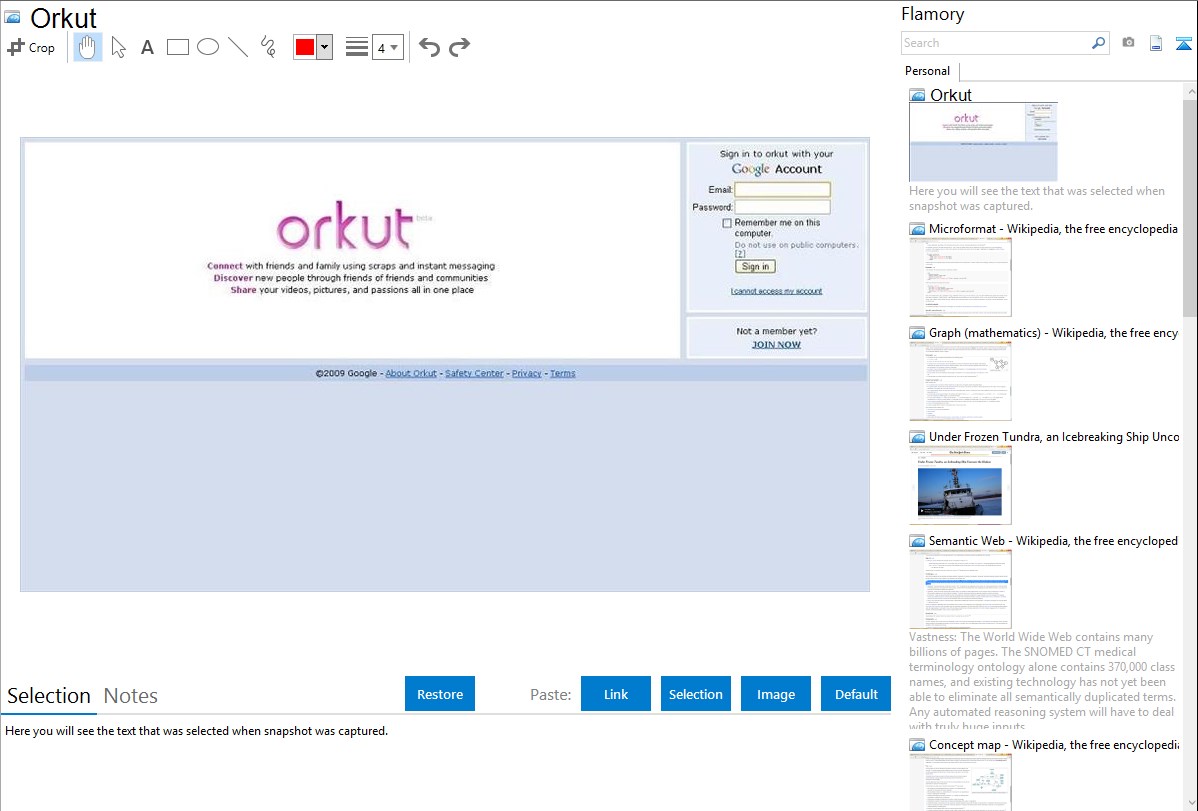The width and height of the screenshot is (1198, 811).
Task: Open the color picker dropdown arrow
Action: (325, 47)
